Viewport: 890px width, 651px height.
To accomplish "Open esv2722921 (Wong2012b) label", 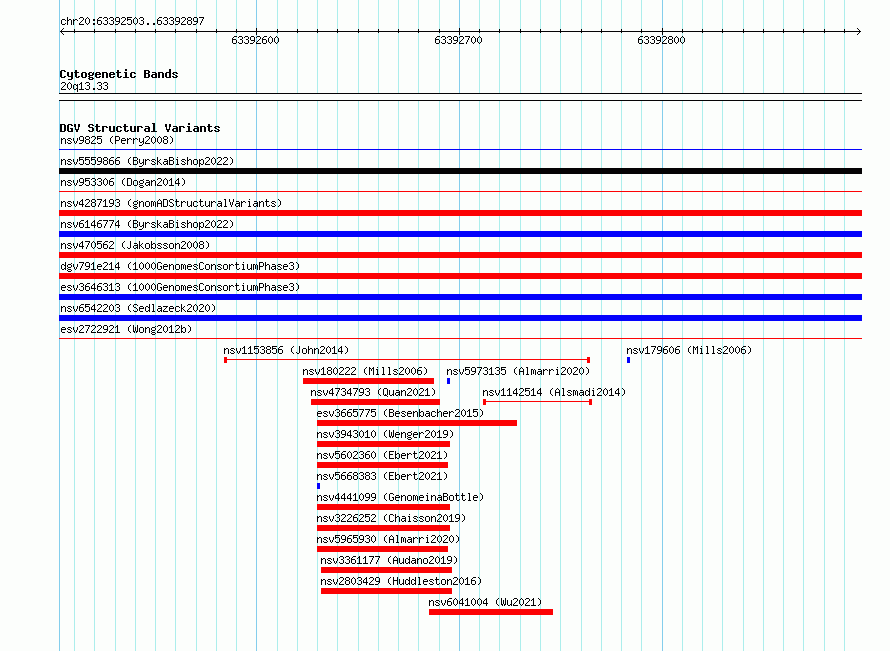I will point(126,329).
